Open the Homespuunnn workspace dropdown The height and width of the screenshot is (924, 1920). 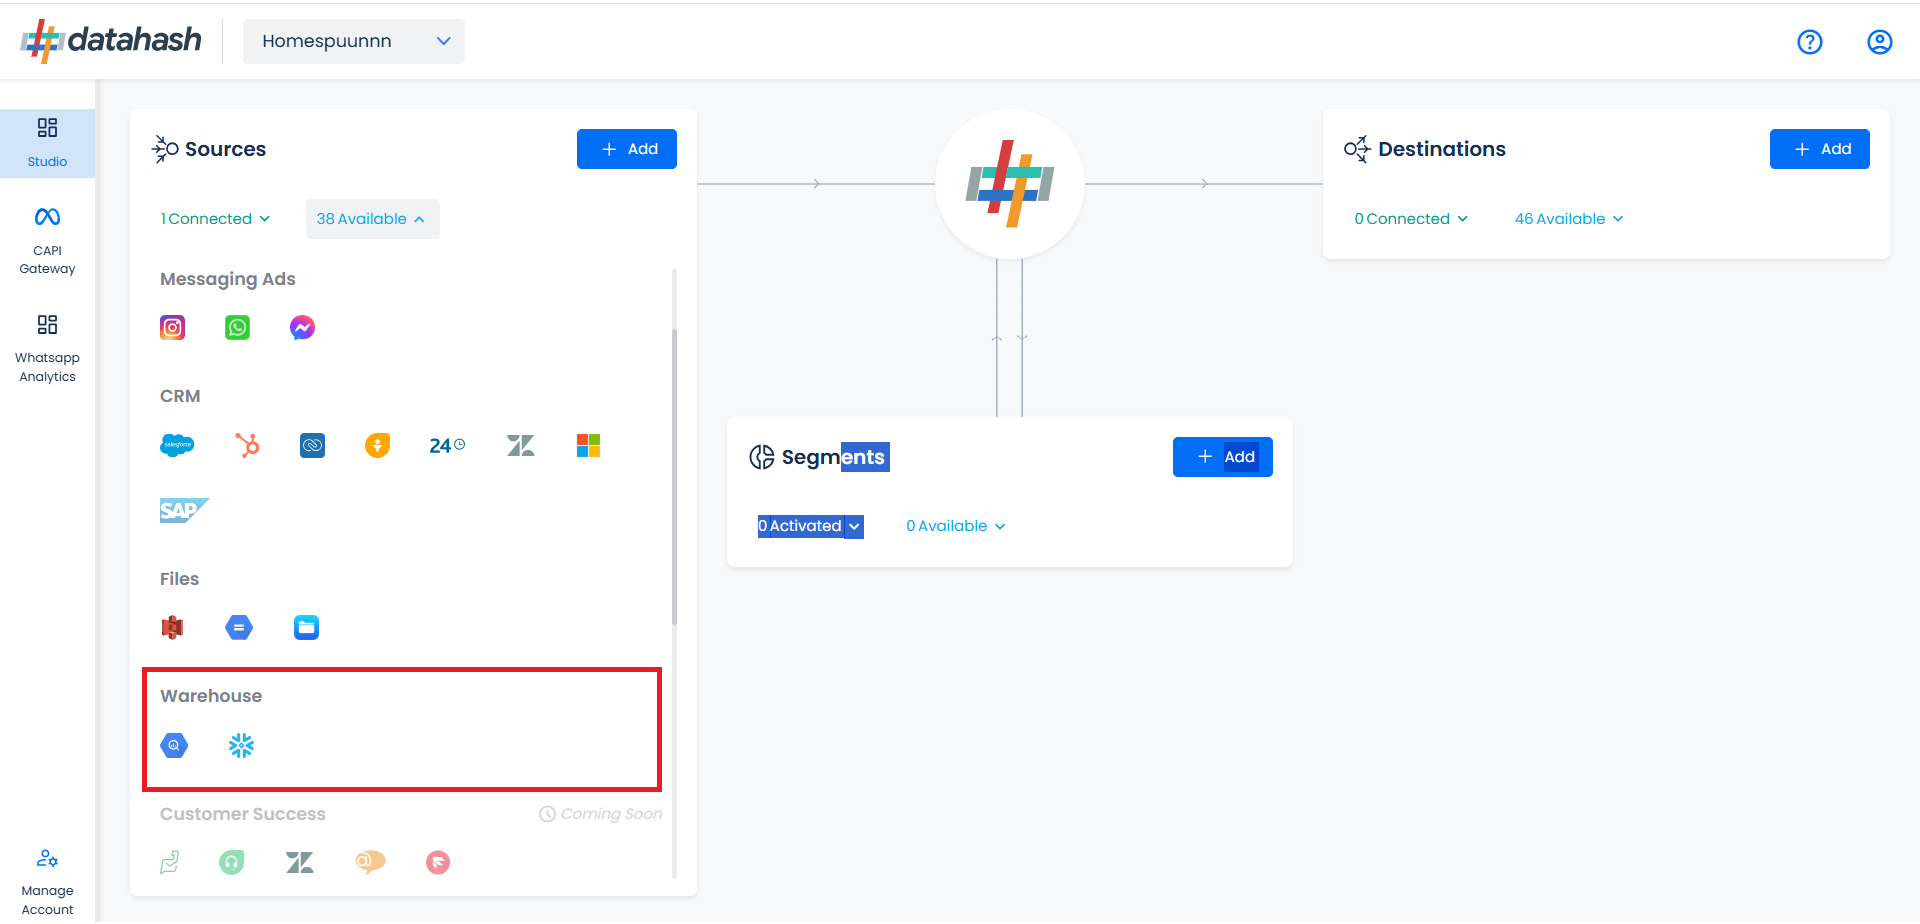pyautogui.click(x=354, y=41)
